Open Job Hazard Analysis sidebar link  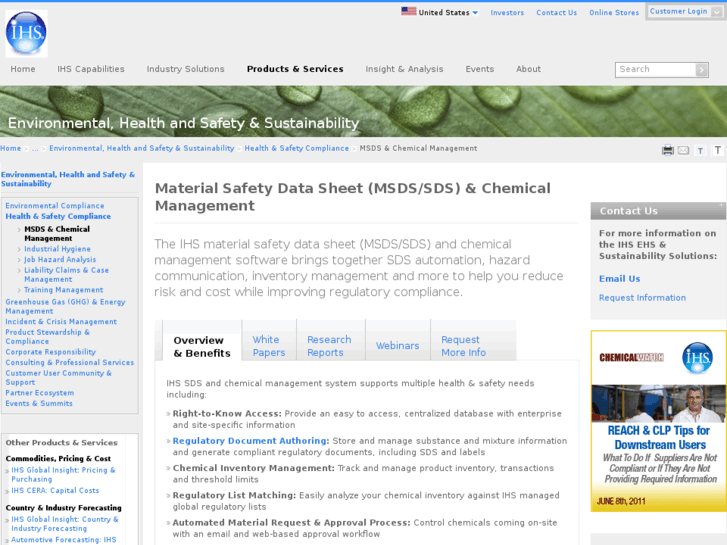(x=60, y=260)
